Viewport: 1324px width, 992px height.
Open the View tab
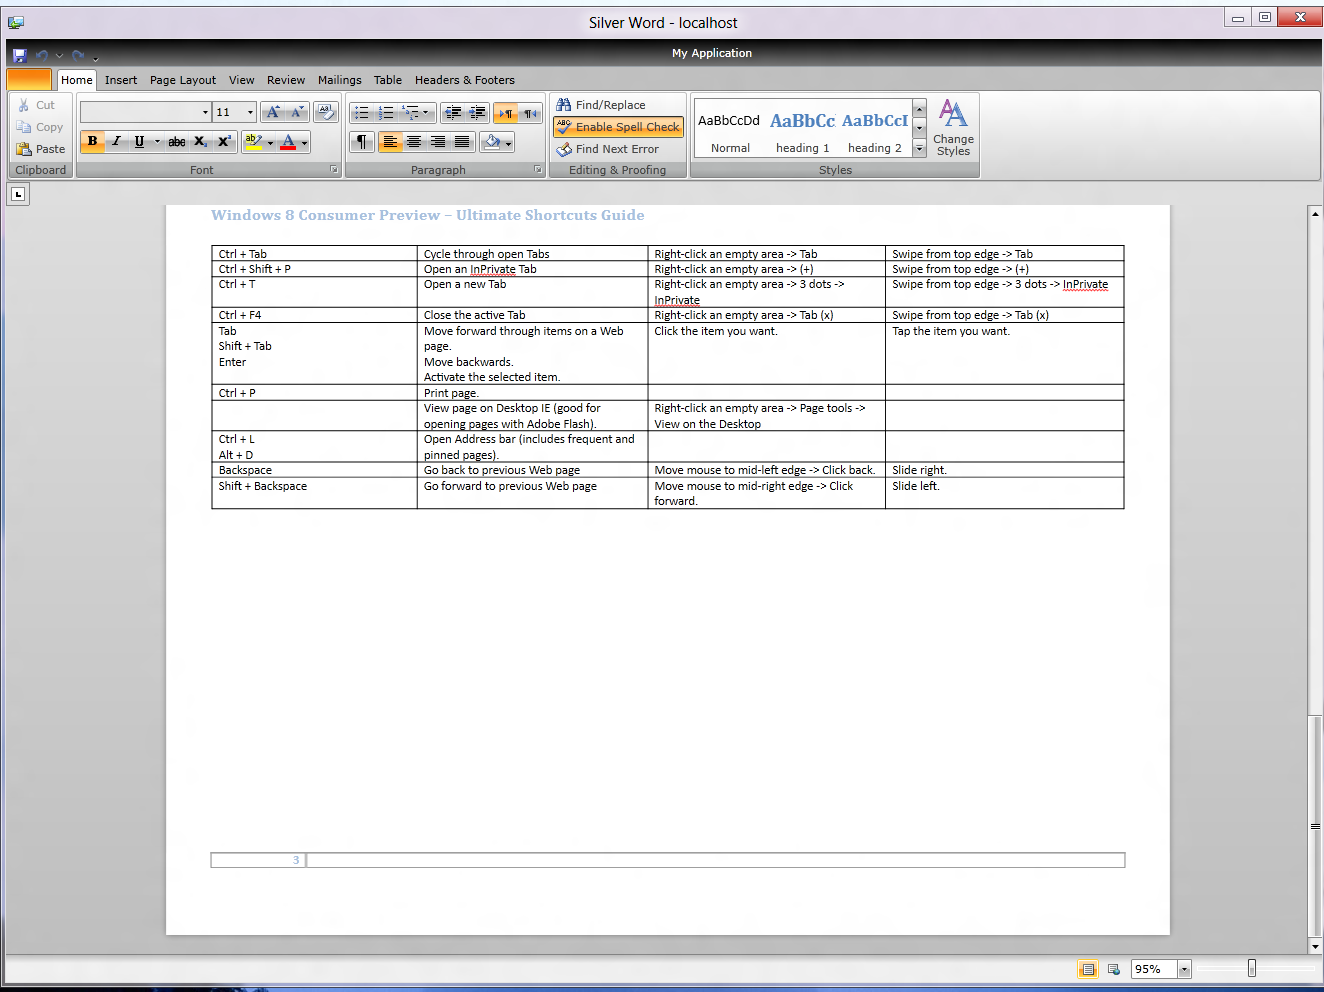click(241, 80)
